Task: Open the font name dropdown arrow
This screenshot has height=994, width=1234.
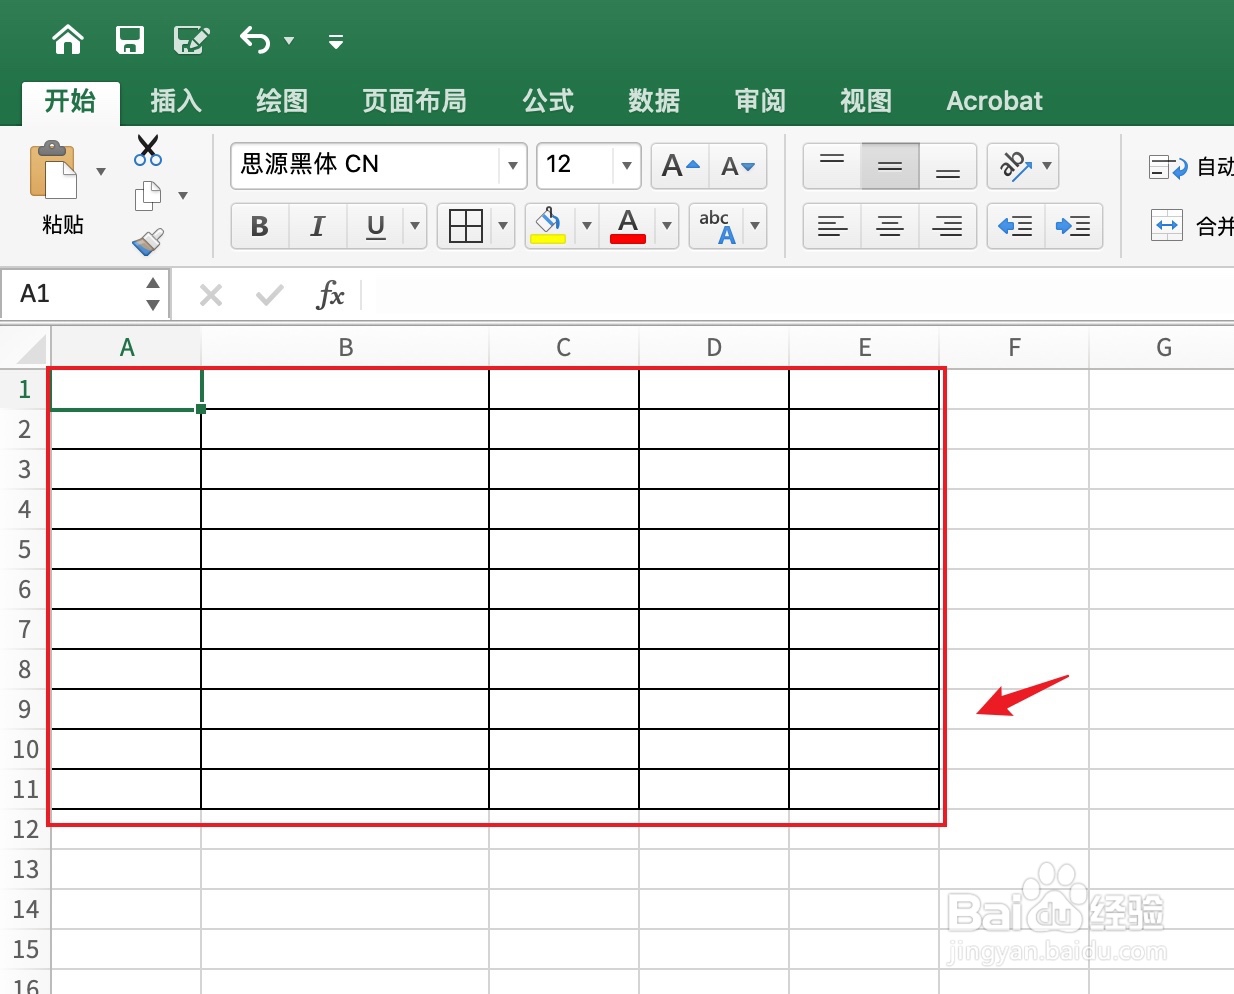Action: pos(513,166)
